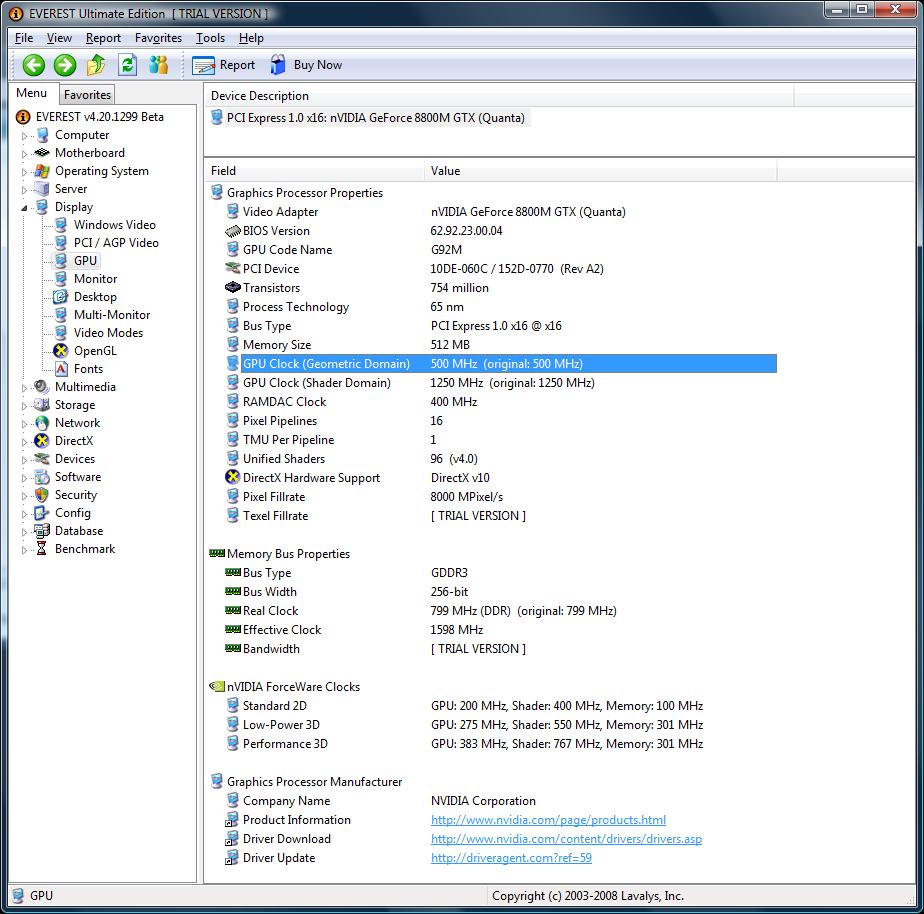
Task: Click the EVEREST orange info icon in tree
Action: 23,117
